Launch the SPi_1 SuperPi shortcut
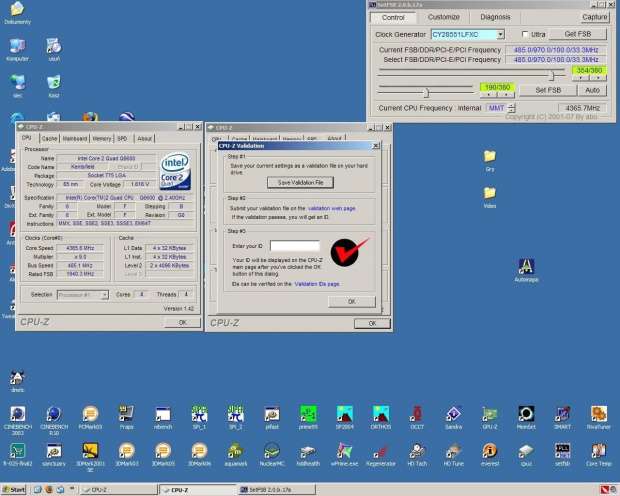This screenshot has height=496, width=620. pos(199,414)
